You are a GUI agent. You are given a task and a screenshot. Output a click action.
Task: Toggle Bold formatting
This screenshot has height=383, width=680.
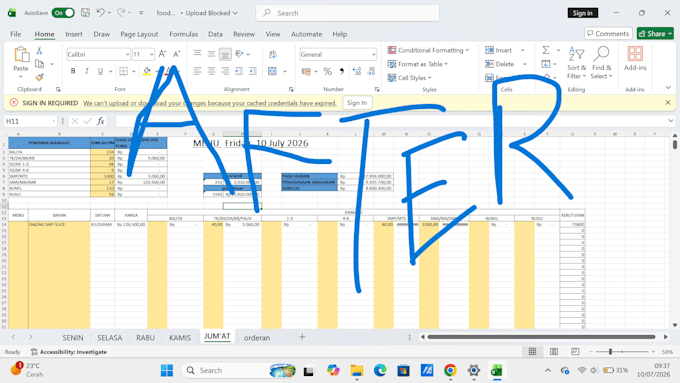tap(73, 71)
